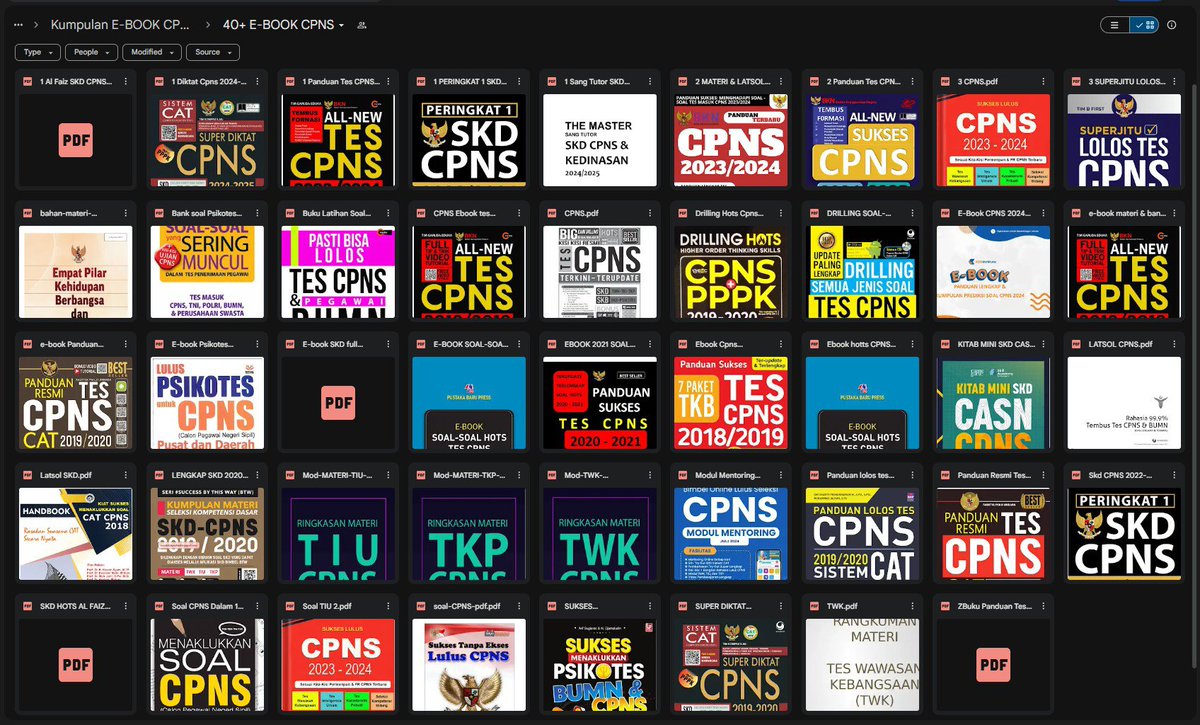The height and width of the screenshot is (725, 1200).
Task: Open more actions for Drilling Hots Cpns
Action: (780, 213)
